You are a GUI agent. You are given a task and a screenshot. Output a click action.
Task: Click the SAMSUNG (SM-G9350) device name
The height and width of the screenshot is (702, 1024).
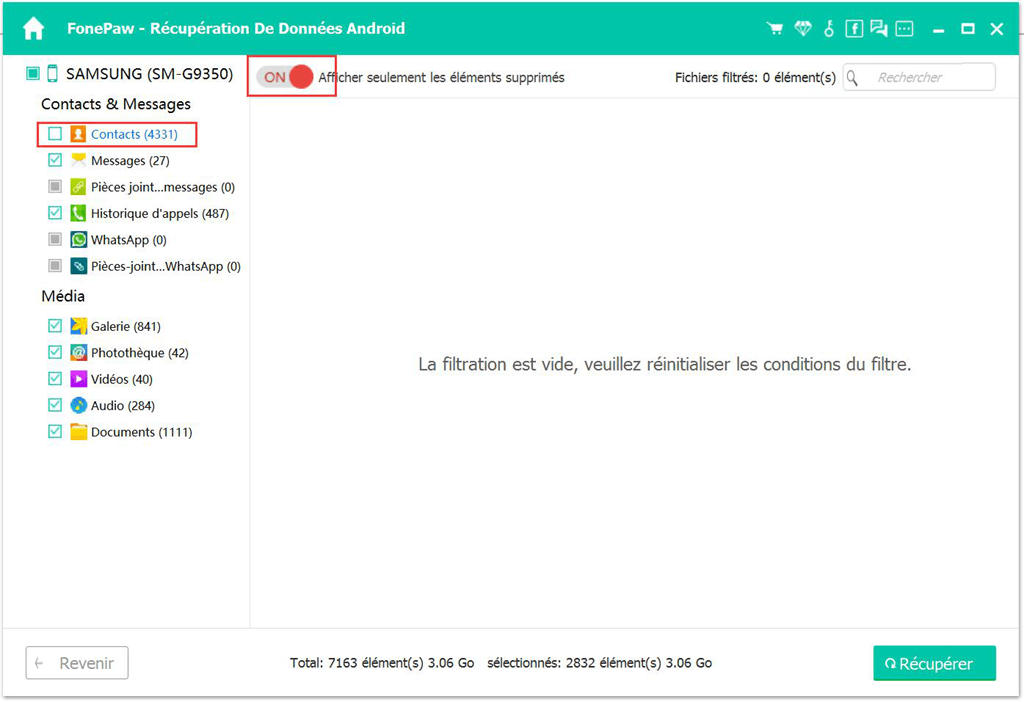pos(150,74)
